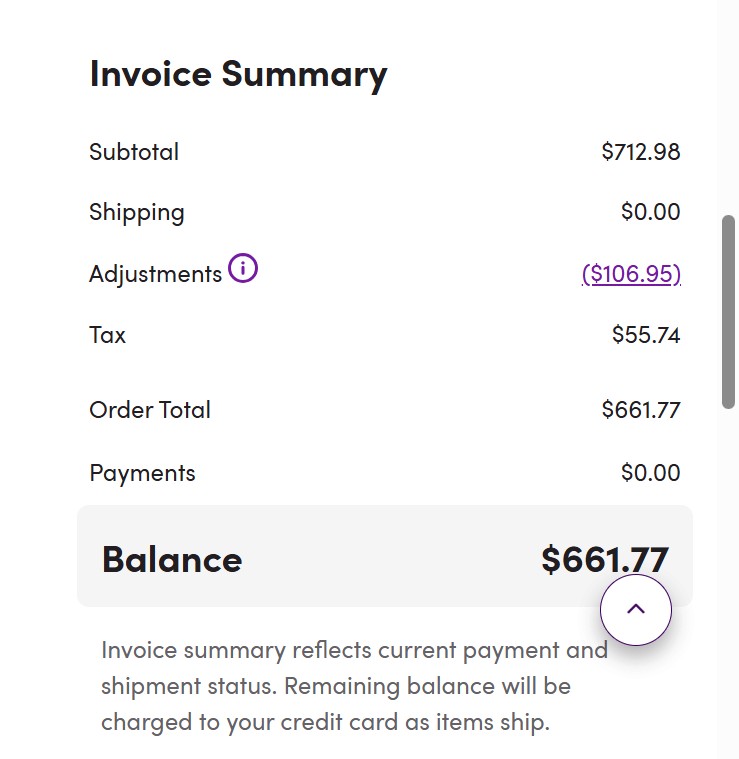The width and height of the screenshot is (739, 759).
Task: Select the Shipping $0.00 amount
Action: [650, 212]
